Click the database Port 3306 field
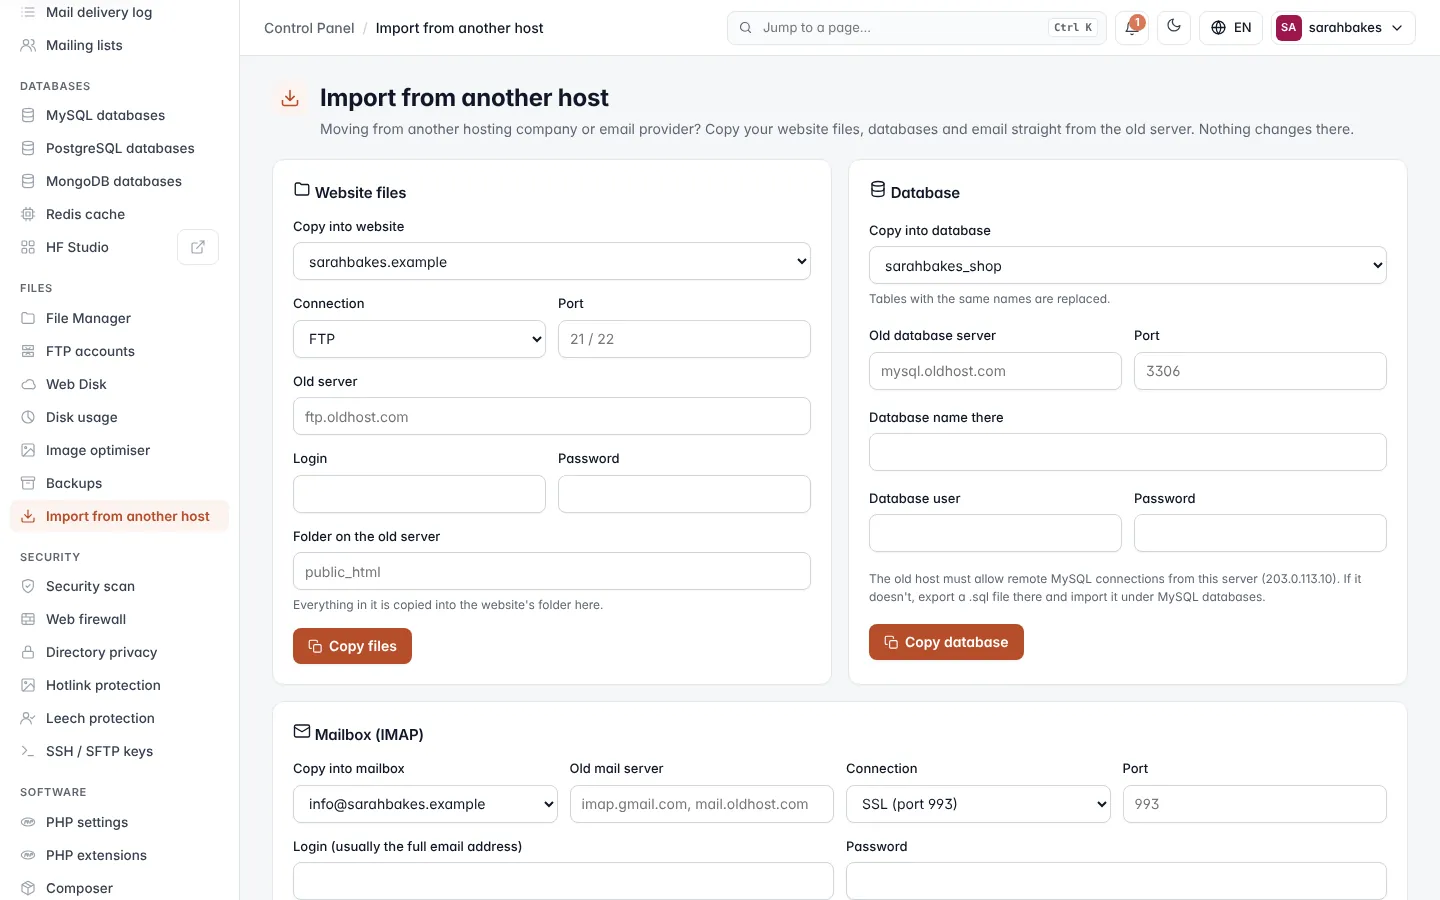1440x900 pixels. 1260,371
